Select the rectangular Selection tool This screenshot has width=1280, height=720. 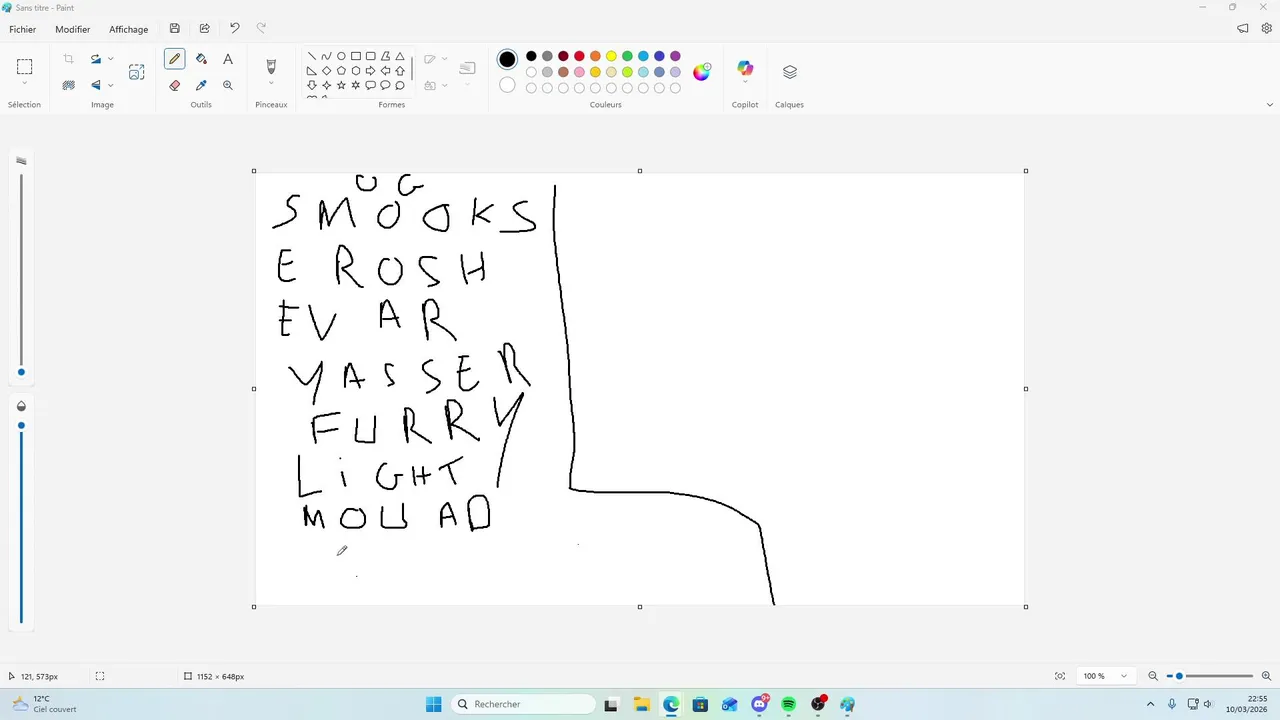point(24,67)
